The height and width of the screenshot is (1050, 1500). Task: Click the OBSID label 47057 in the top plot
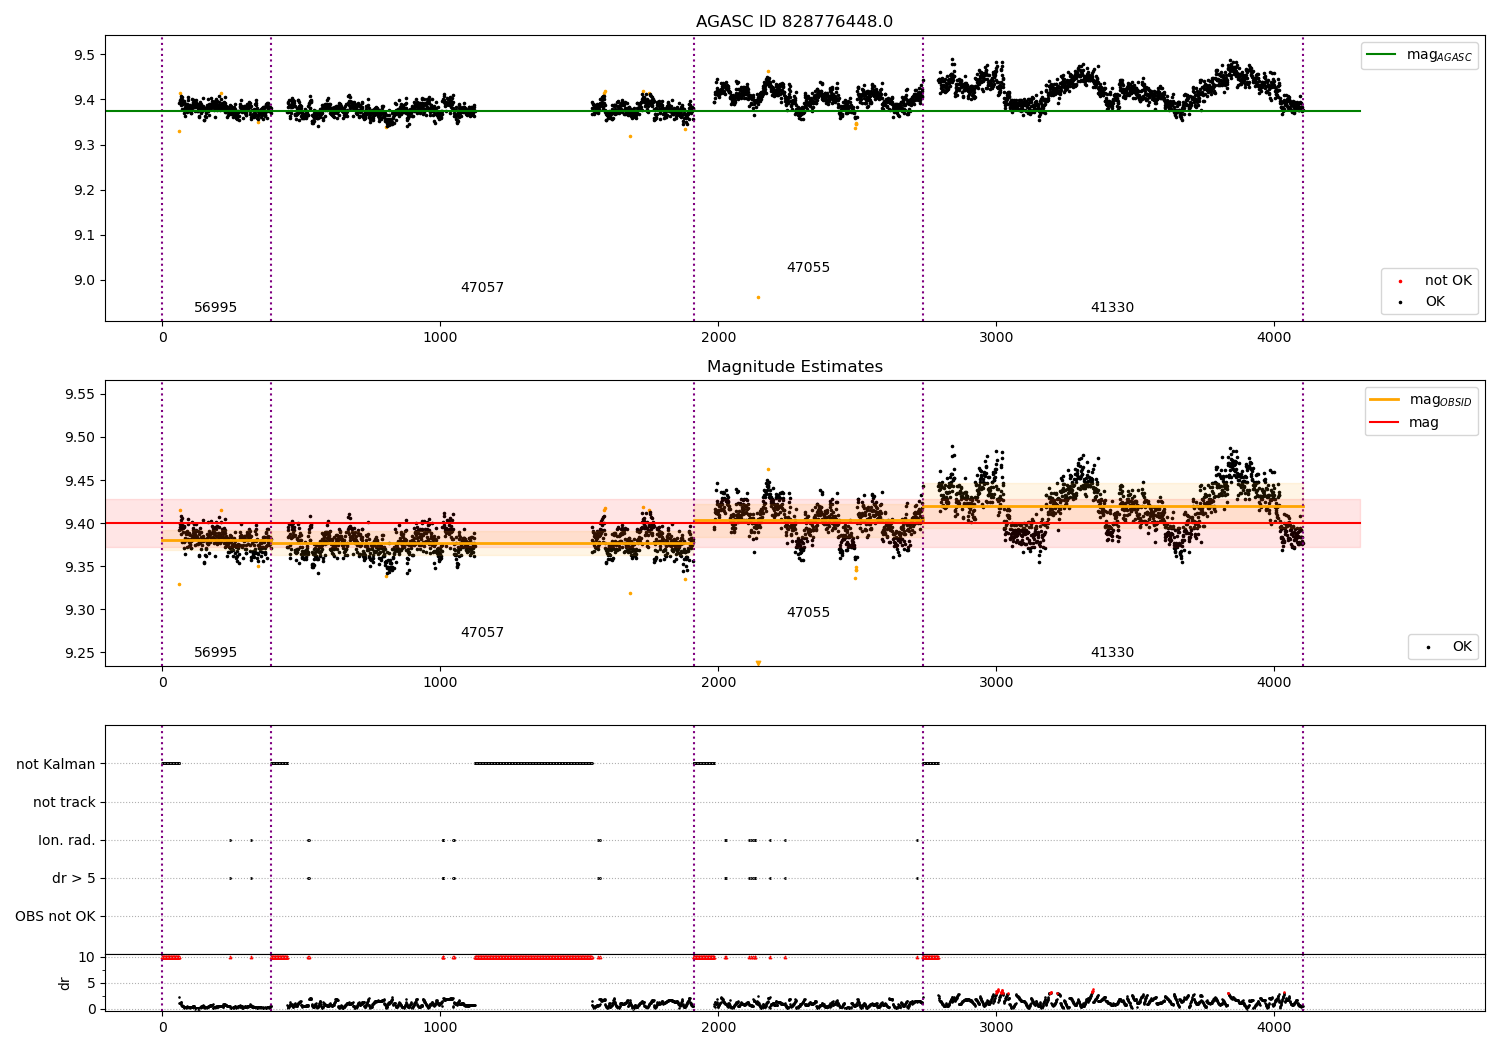click(x=482, y=288)
